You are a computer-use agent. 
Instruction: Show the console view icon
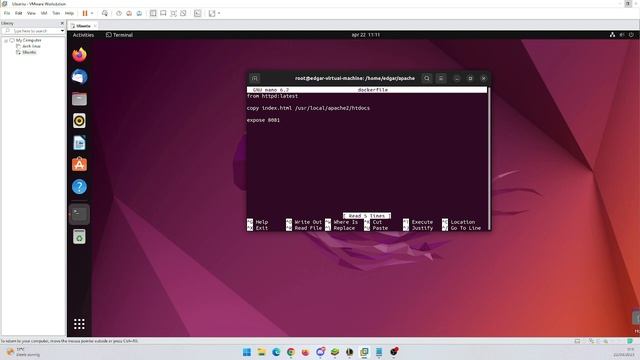pos(198,13)
